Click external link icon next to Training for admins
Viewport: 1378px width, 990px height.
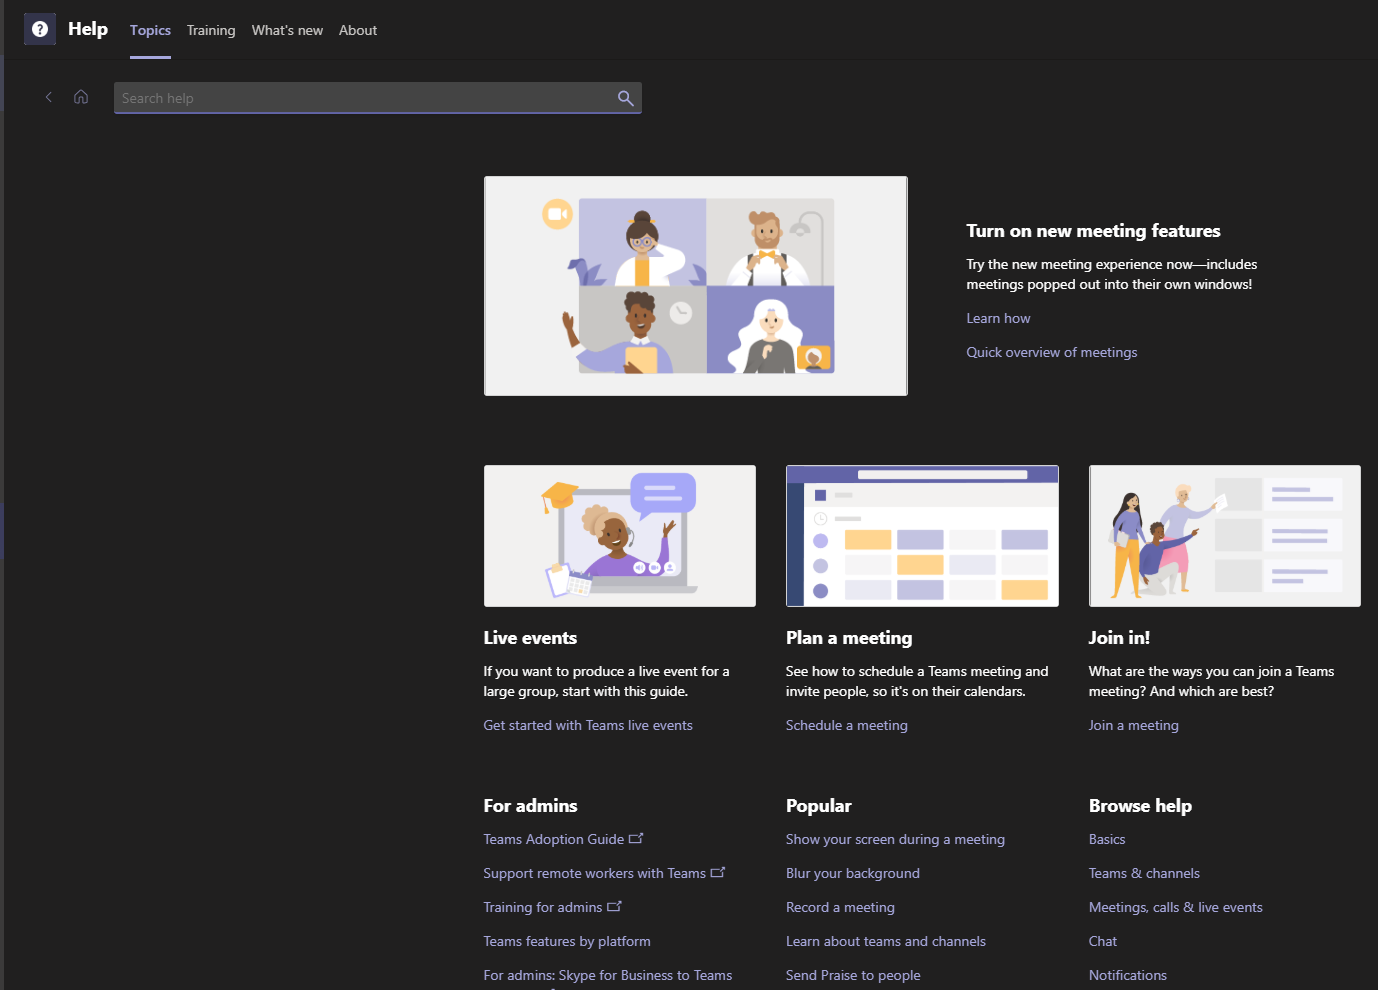tap(615, 905)
